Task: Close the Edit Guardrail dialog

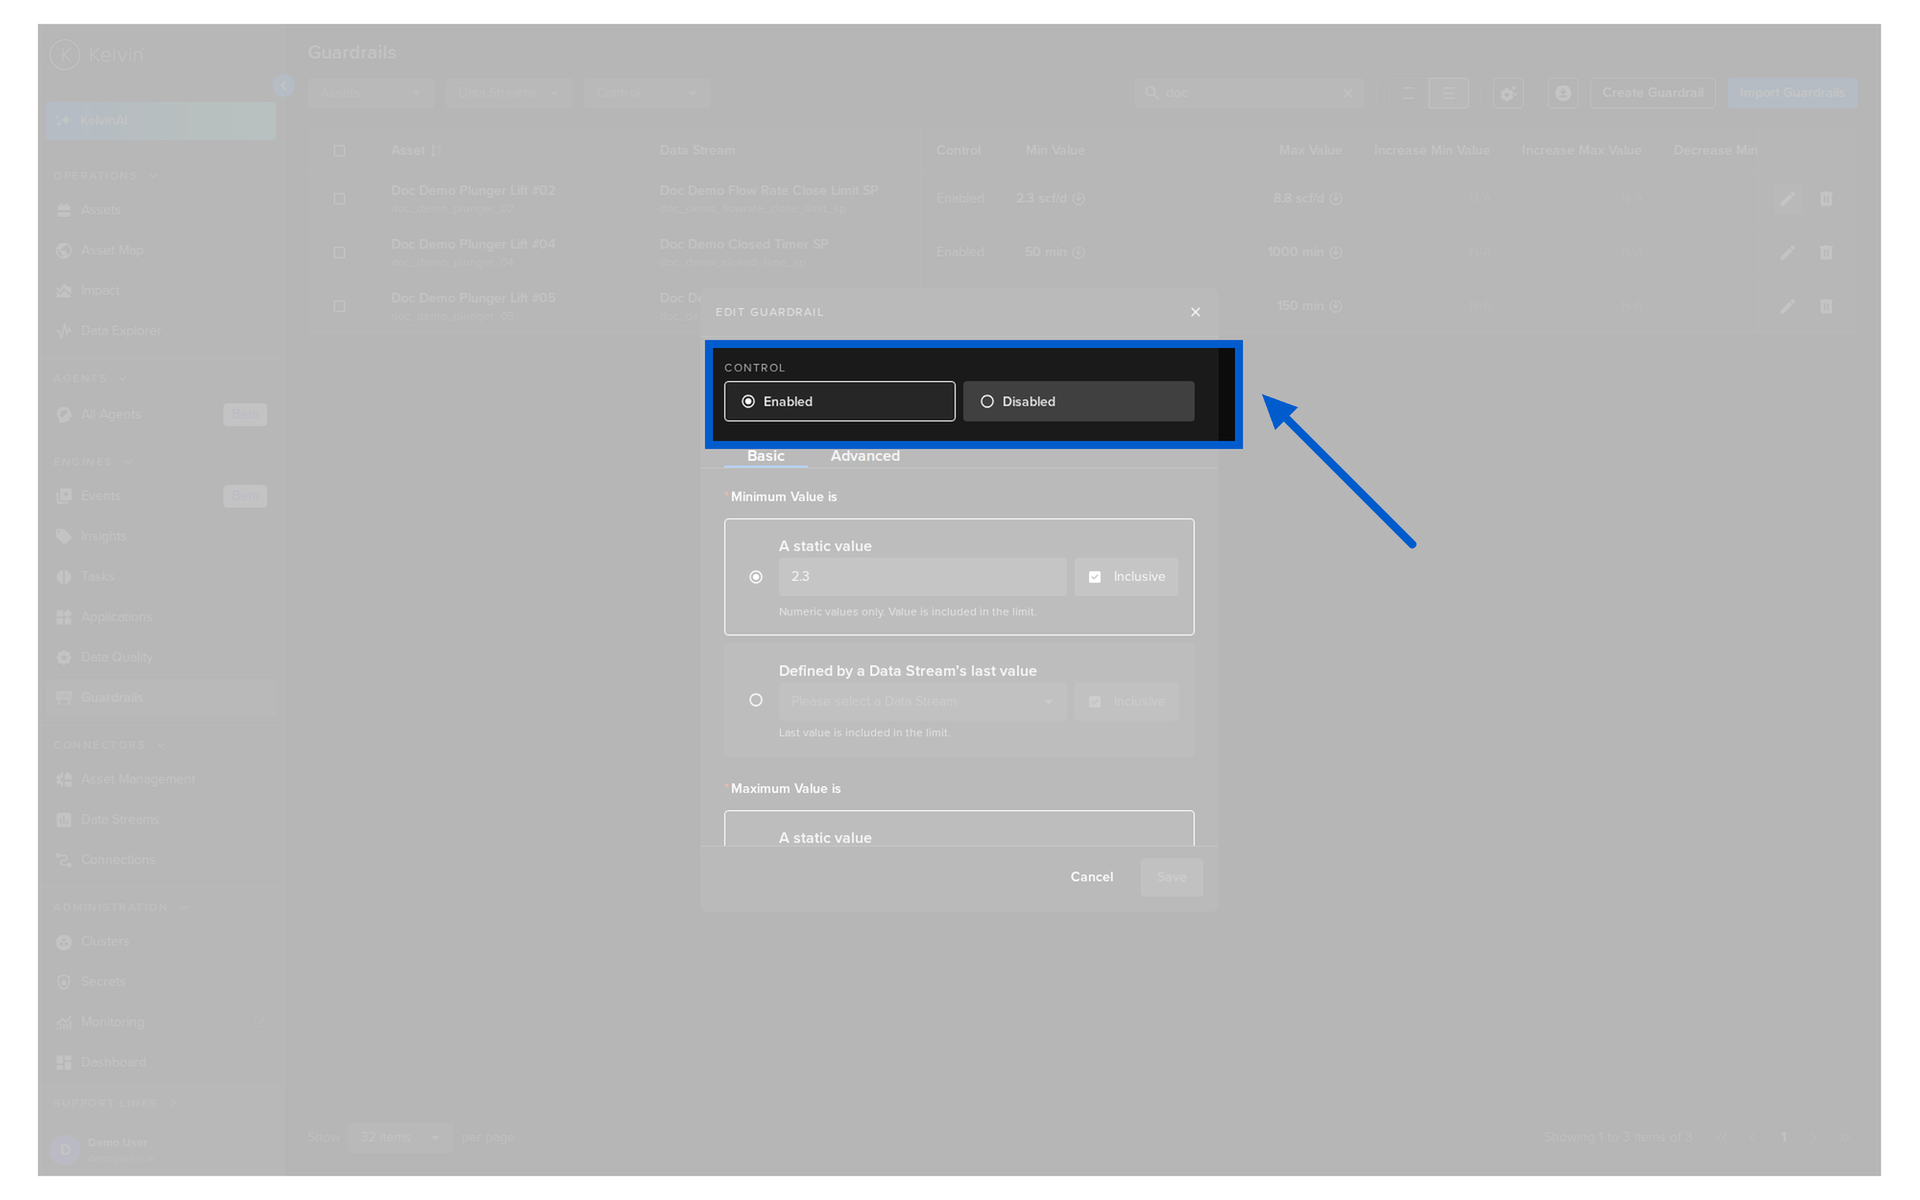Action: [1195, 312]
